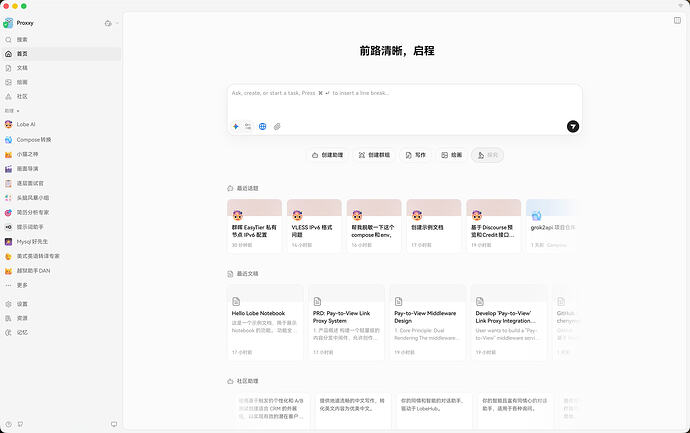Image resolution: width=690 pixels, height=433 pixels.
Task: Click the highlighted Research button below input
Action: (488, 155)
